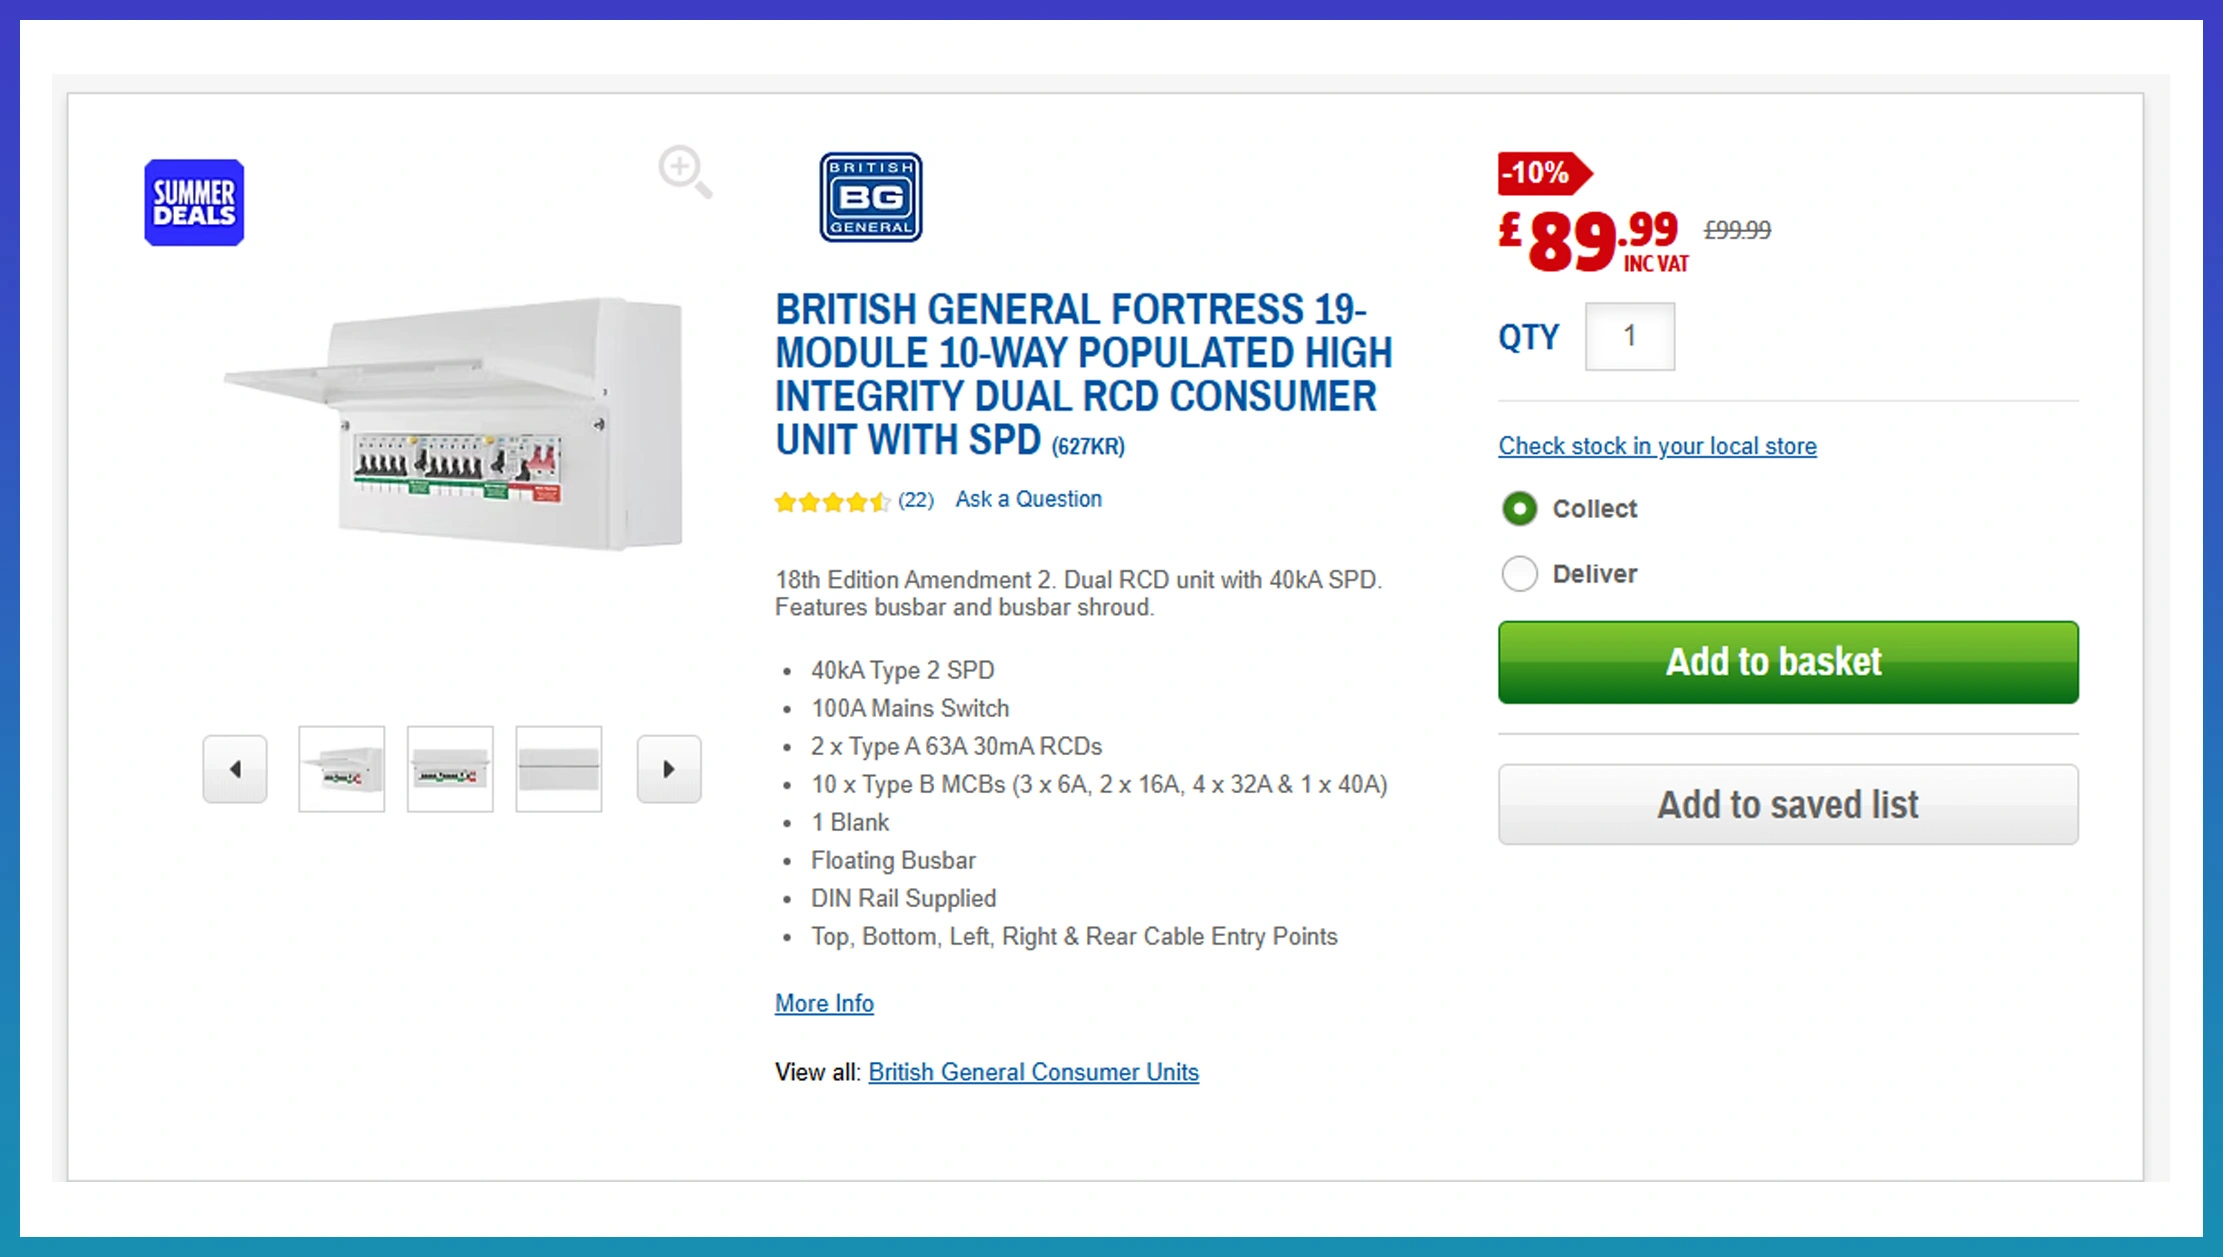Select third thumbnail with closed lid
Image resolution: width=2223 pixels, height=1257 pixels.
559,769
